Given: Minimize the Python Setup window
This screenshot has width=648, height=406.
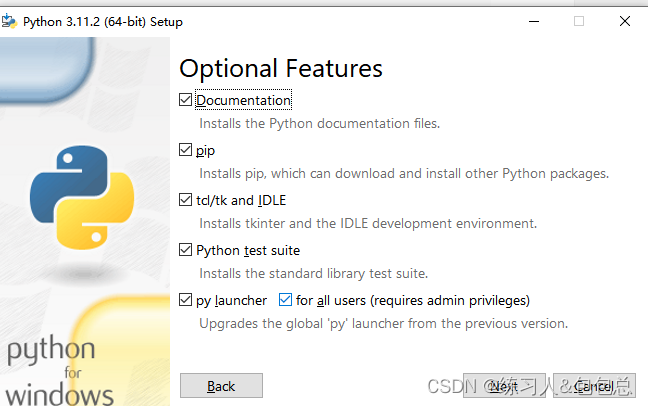Looking at the screenshot, I should pos(531,21).
